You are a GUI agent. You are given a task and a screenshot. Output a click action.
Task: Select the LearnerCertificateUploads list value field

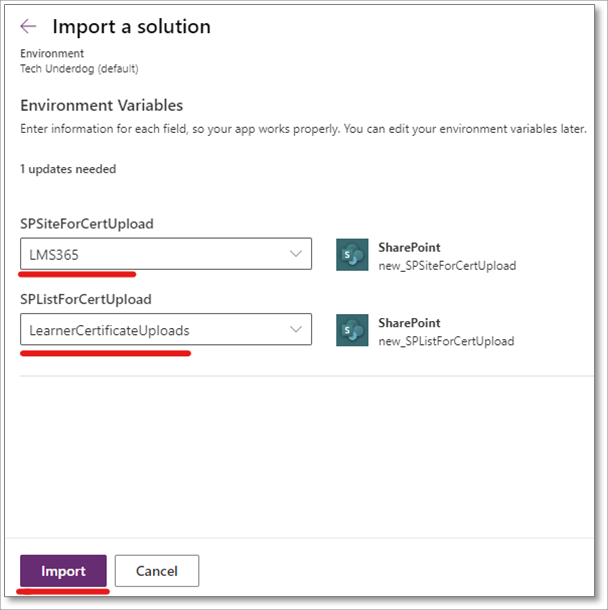tap(150, 329)
